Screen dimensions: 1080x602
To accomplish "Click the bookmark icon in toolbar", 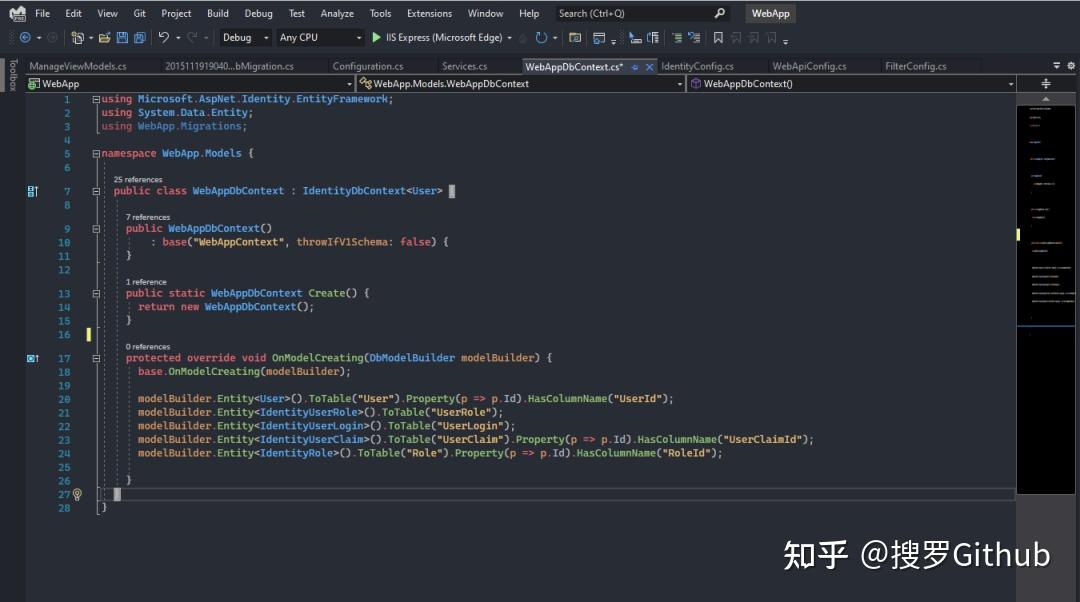I will pyautogui.click(x=717, y=38).
